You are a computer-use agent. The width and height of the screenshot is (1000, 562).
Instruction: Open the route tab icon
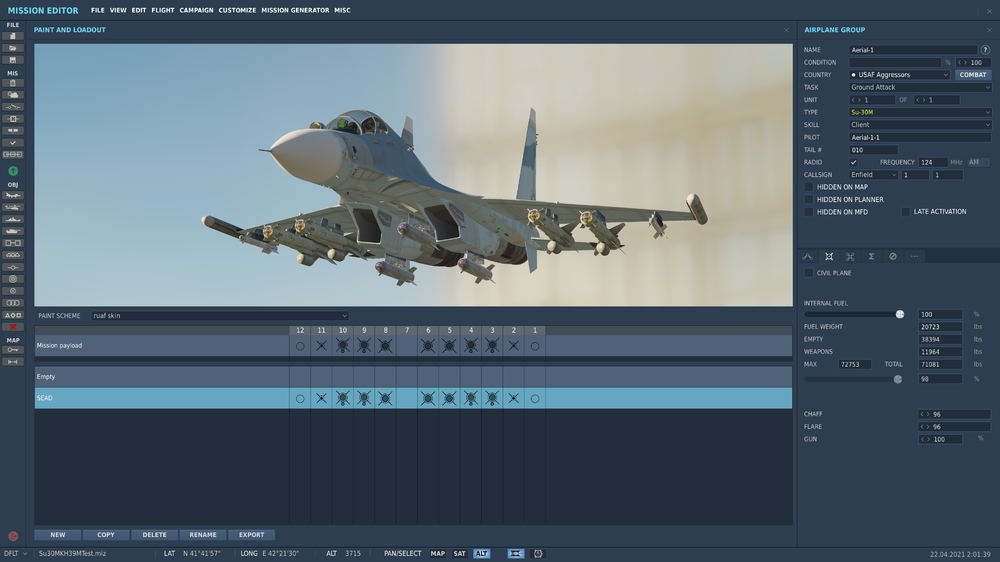tap(807, 256)
